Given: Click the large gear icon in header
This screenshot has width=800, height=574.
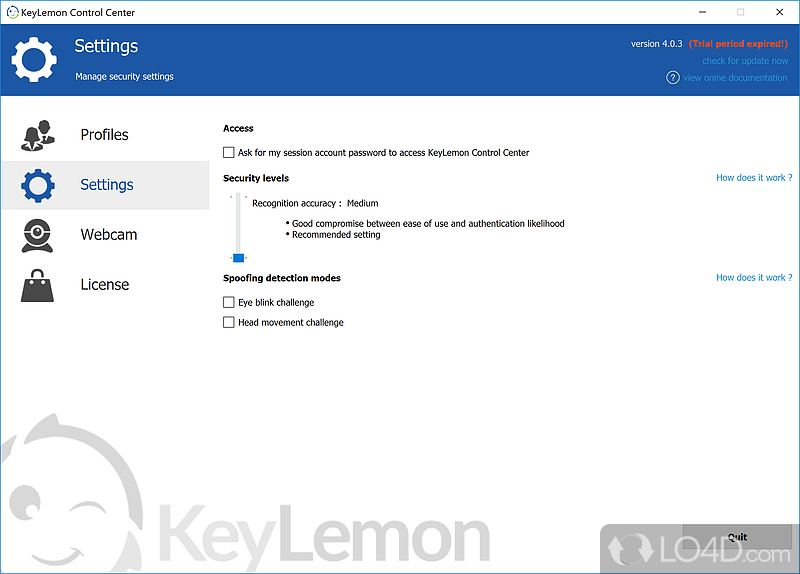Looking at the screenshot, I should click(34, 59).
